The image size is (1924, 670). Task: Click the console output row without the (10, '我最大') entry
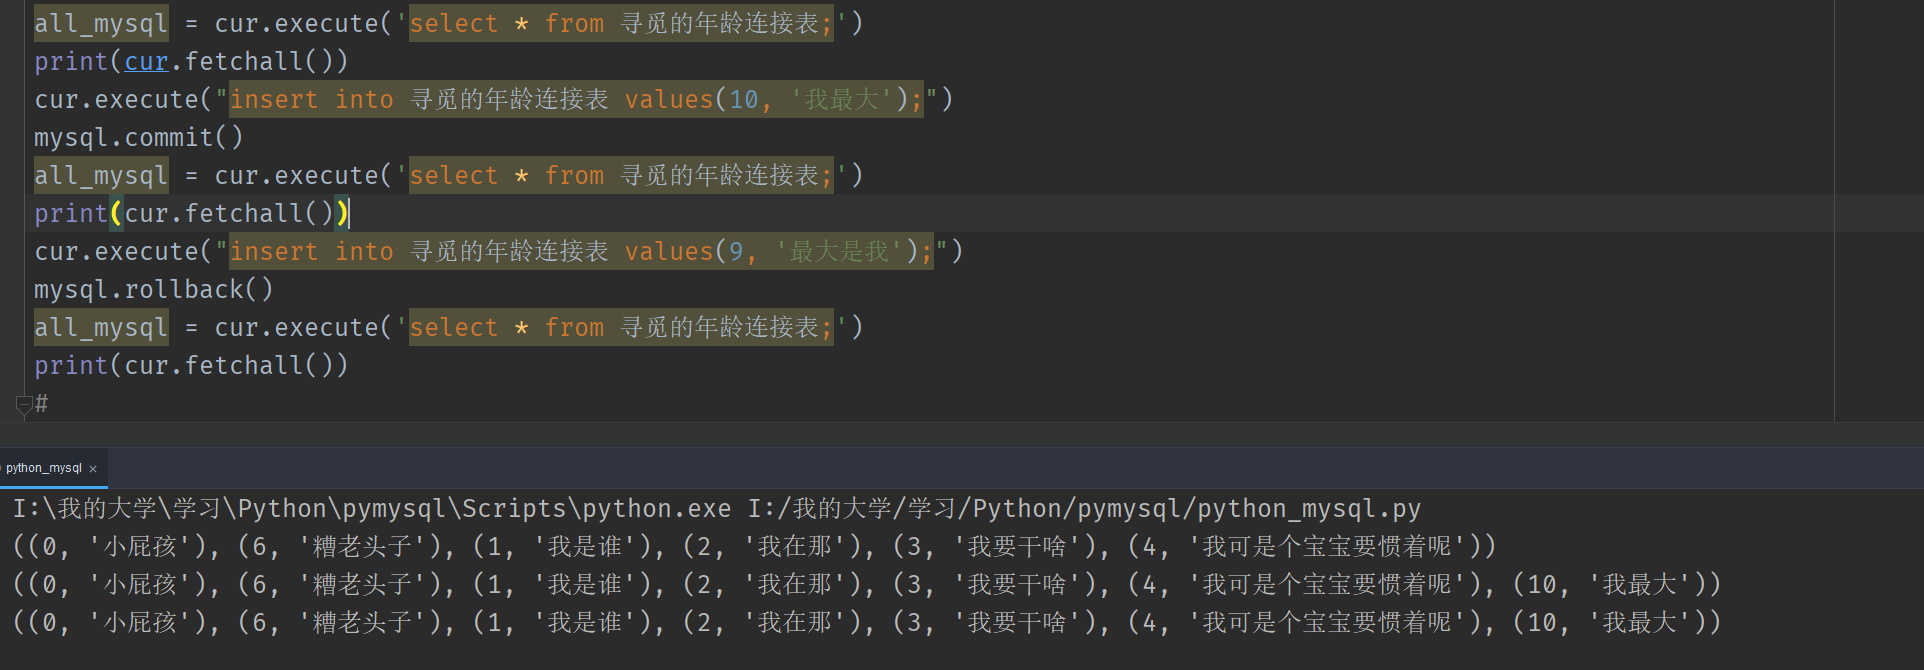(754, 547)
